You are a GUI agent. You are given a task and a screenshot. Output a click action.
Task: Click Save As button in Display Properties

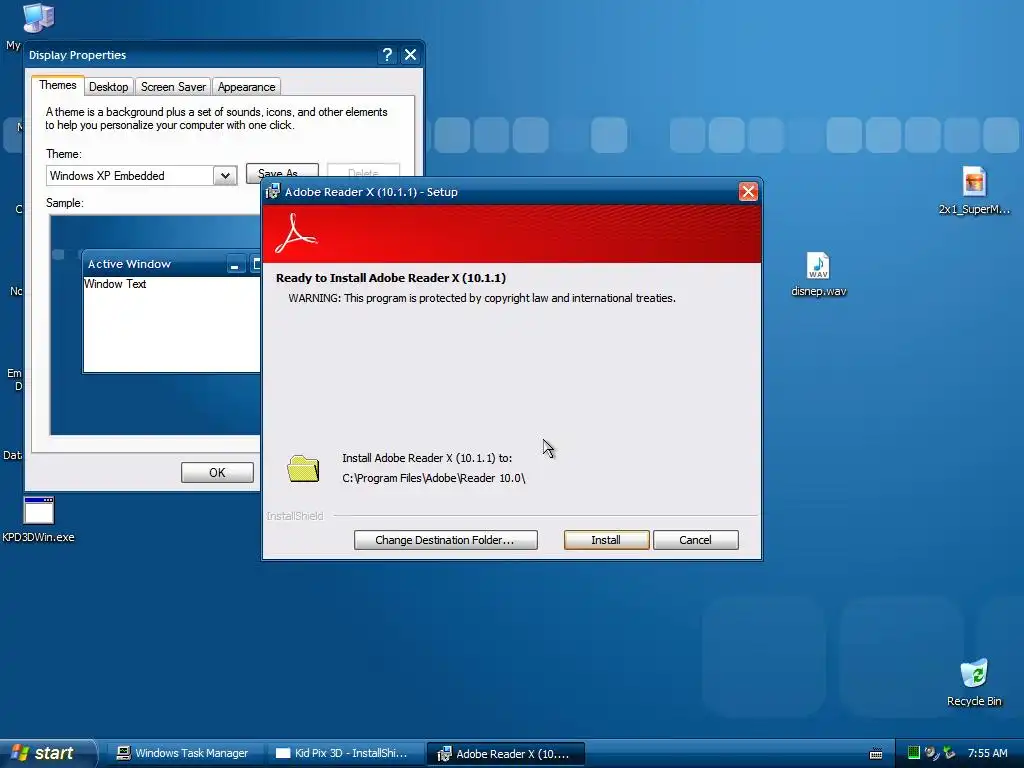(x=282, y=171)
